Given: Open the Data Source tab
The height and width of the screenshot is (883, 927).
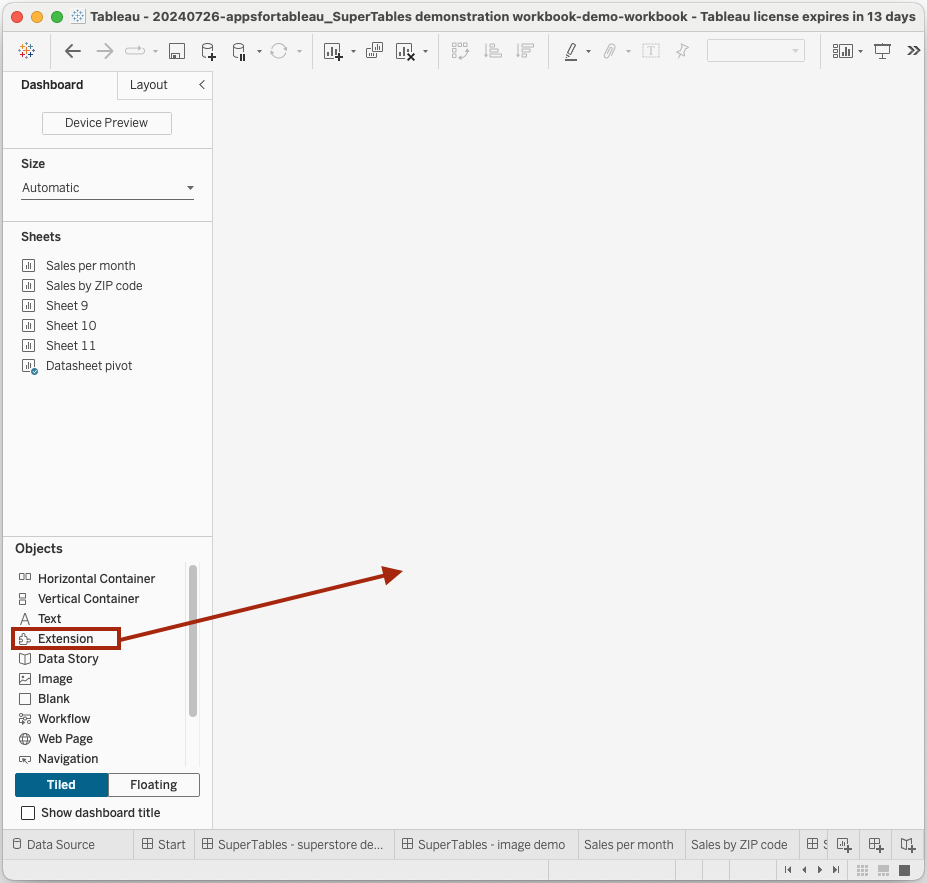Looking at the screenshot, I should [54, 845].
